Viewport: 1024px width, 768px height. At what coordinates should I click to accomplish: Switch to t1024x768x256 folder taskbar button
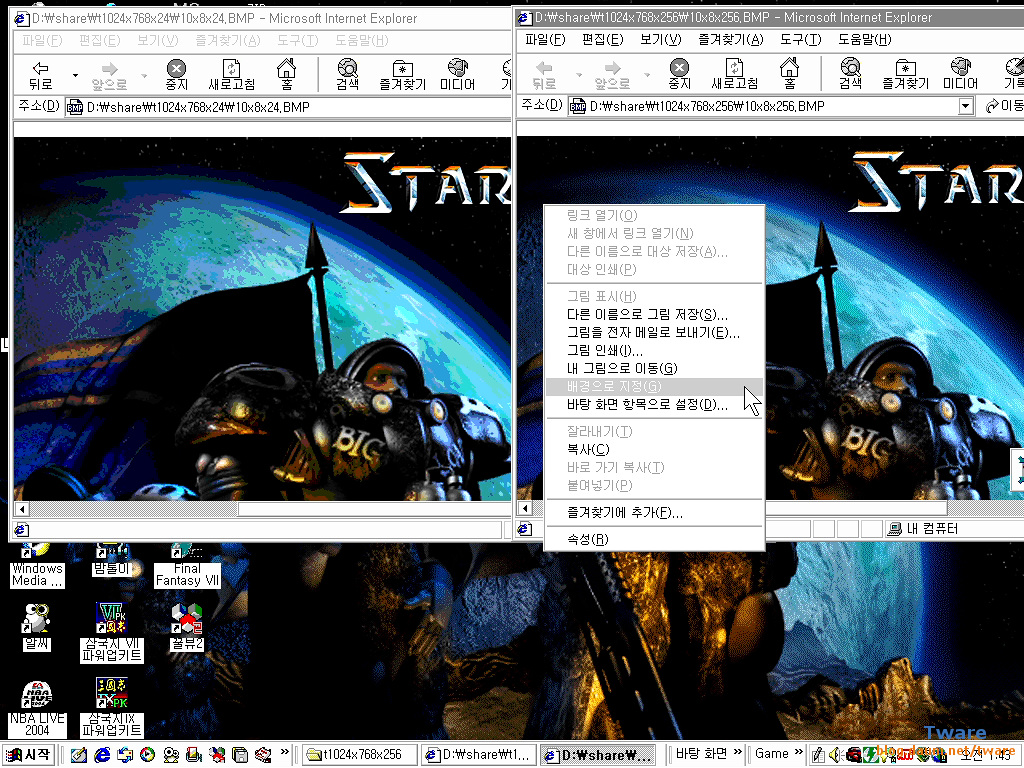click(x=360, y=755)
